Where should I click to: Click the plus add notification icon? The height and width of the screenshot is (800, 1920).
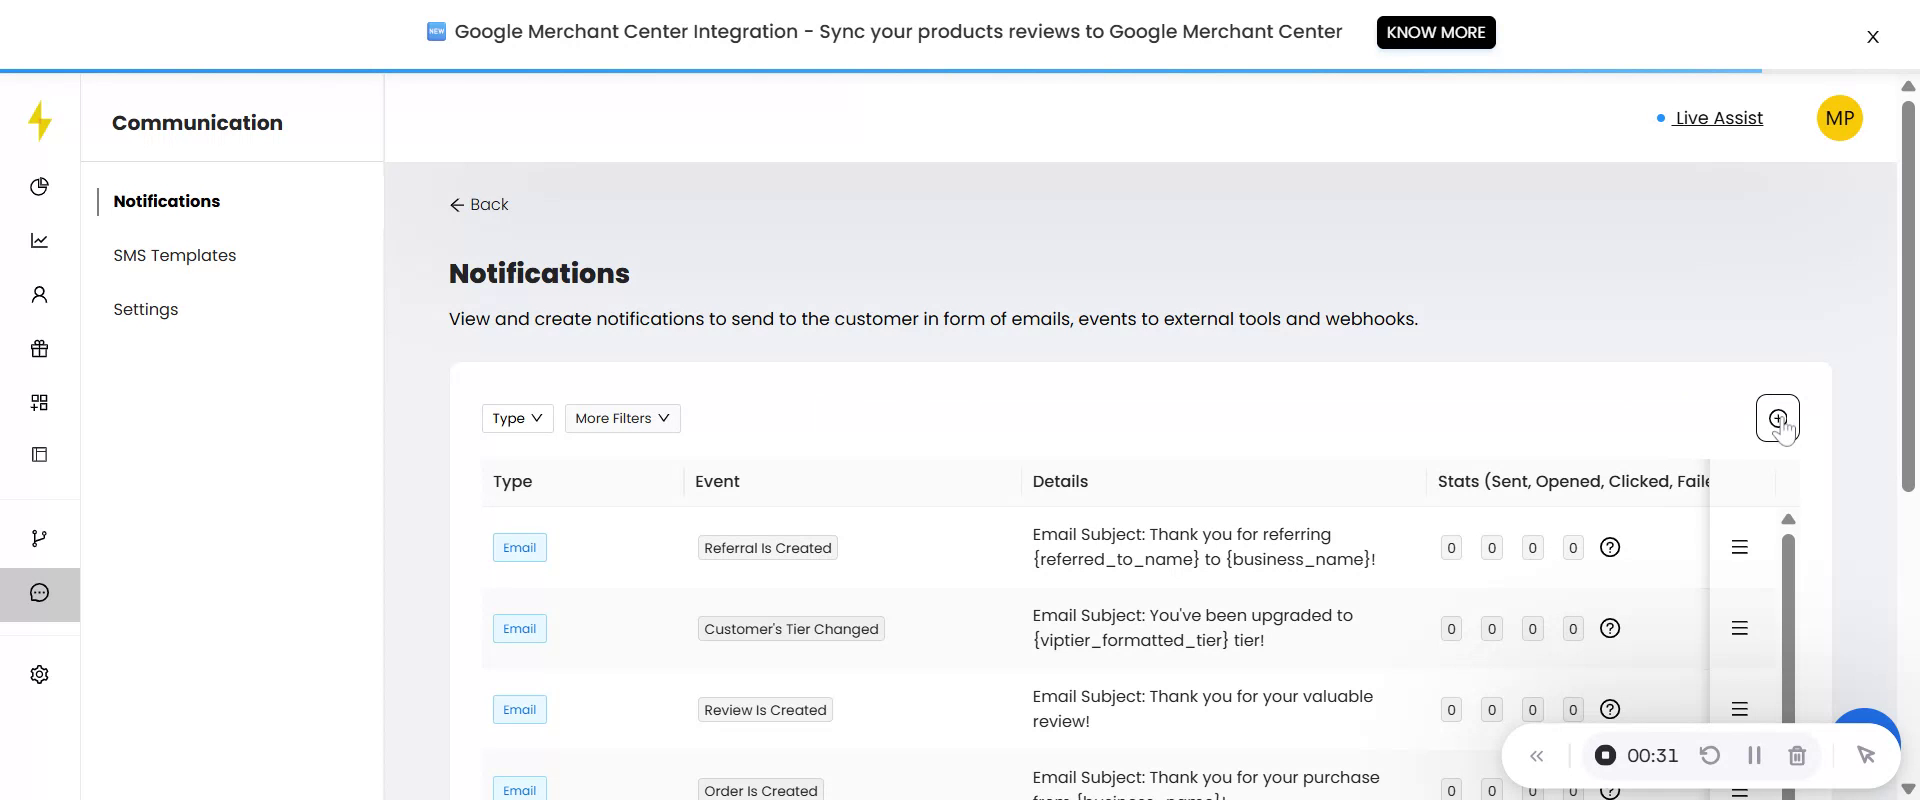point(1777,418)
